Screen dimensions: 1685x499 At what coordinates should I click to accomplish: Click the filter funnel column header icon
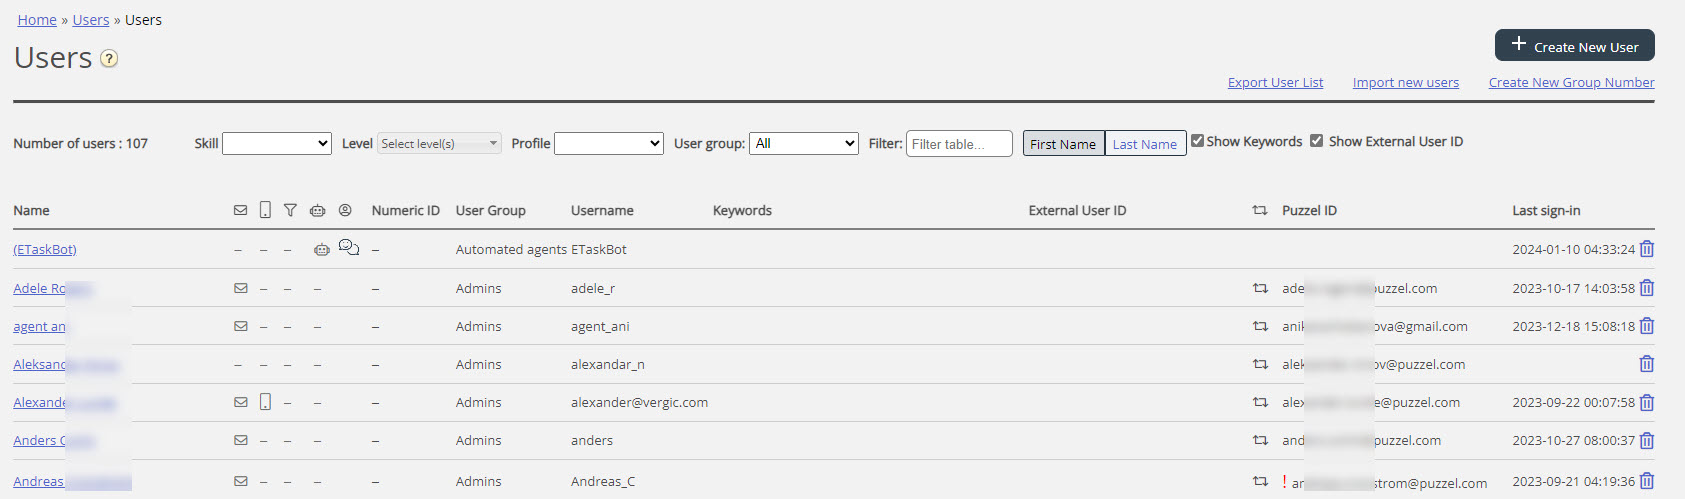pyautogui.click(x=290, y=210)
